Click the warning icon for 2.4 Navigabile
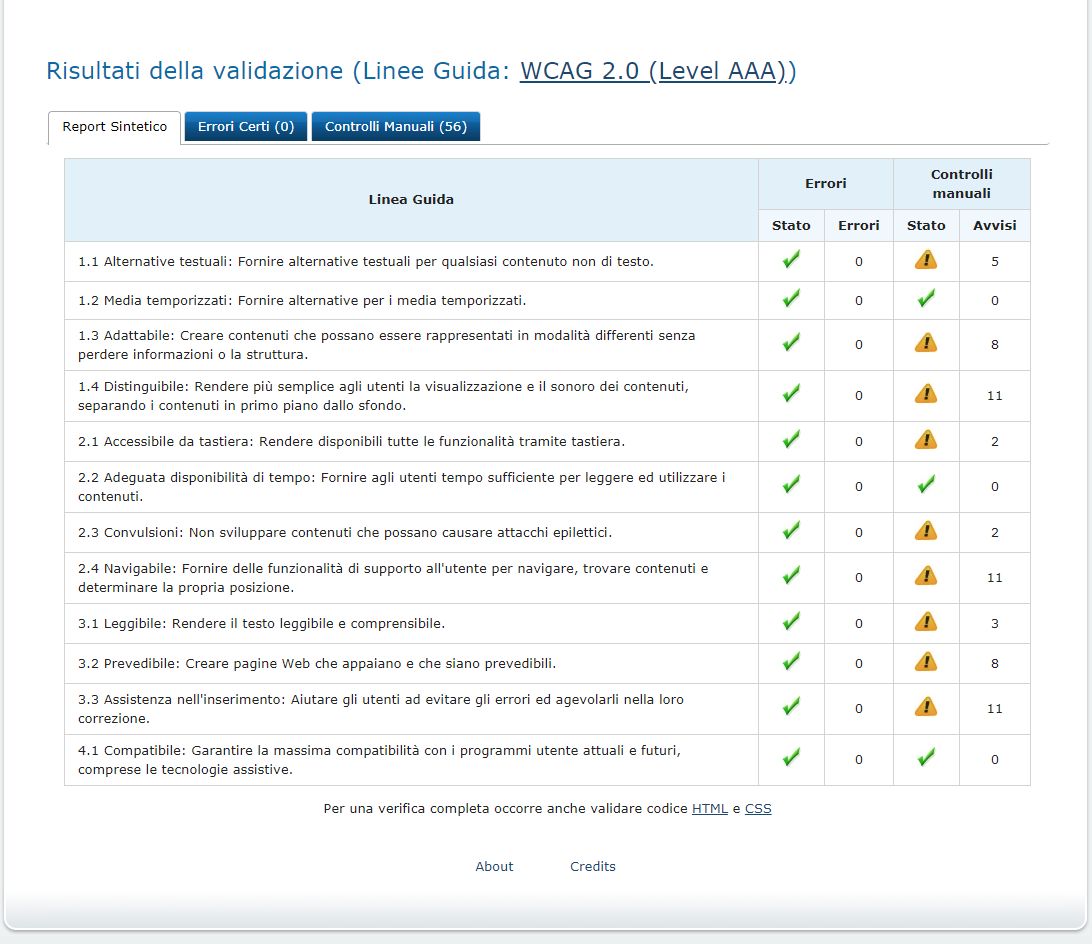Screen dimensions: 1092x944 (x=926, y=575)
